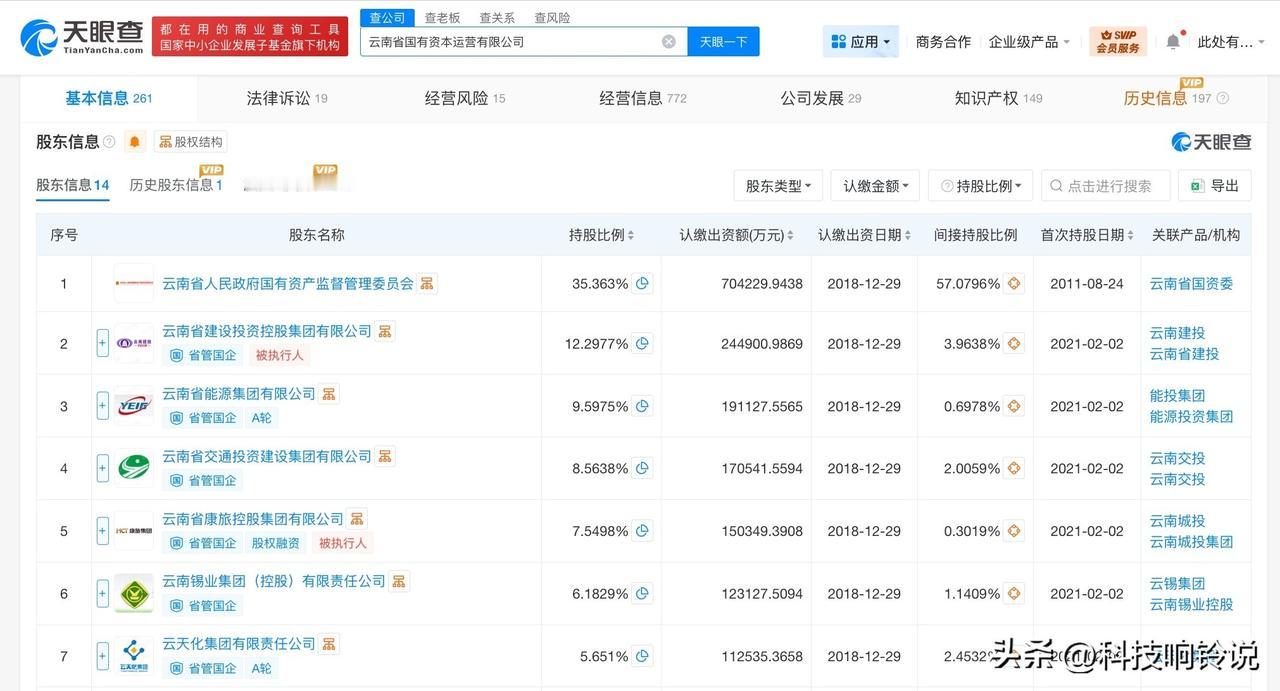1280x691 pixels.
Task: Sort by 认缴出资额(万元) column header
Action: click(x=736, y=235)
